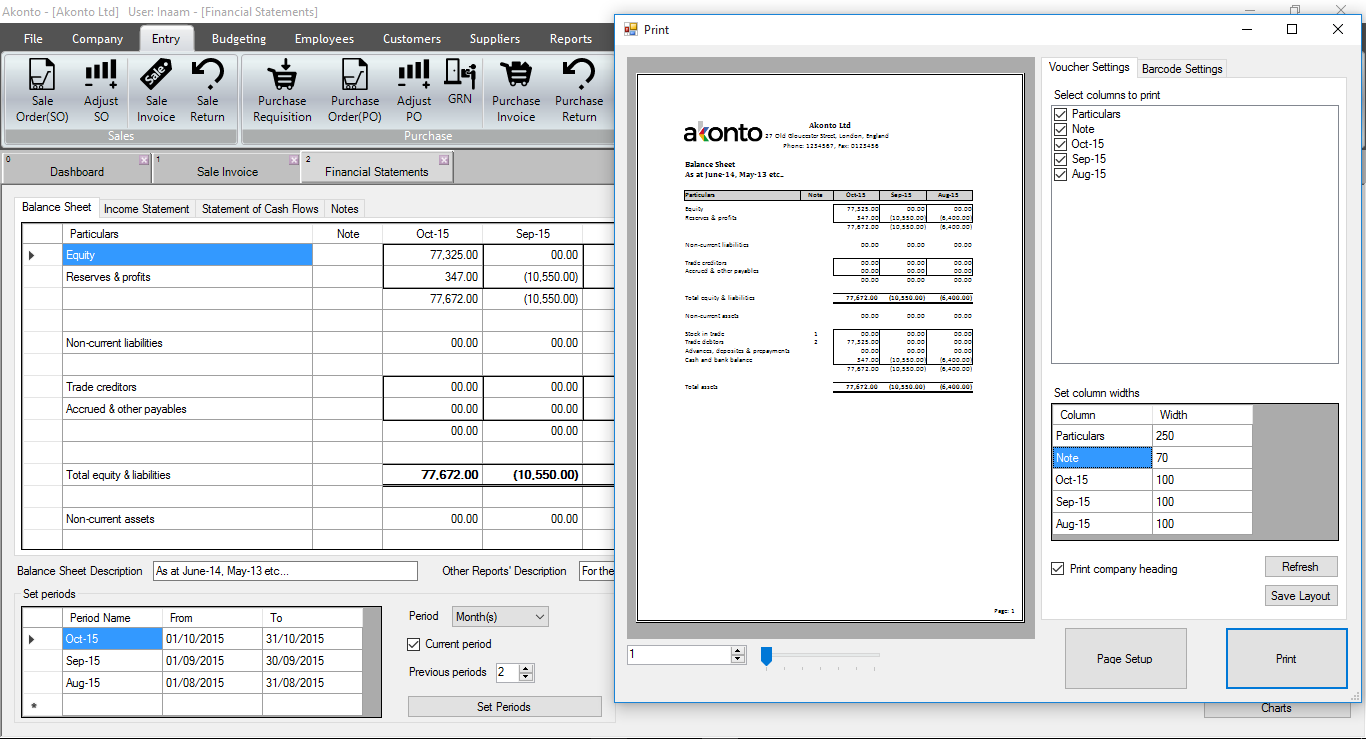
Task: Click the Purchase Order(PO) icon
Action: 355,90
